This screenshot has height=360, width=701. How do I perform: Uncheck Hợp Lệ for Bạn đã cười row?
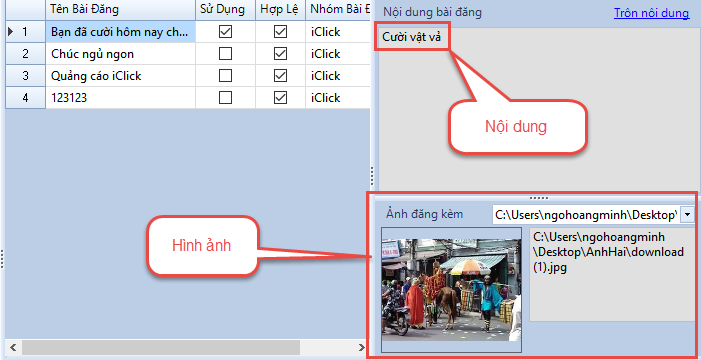coord(280,32)
